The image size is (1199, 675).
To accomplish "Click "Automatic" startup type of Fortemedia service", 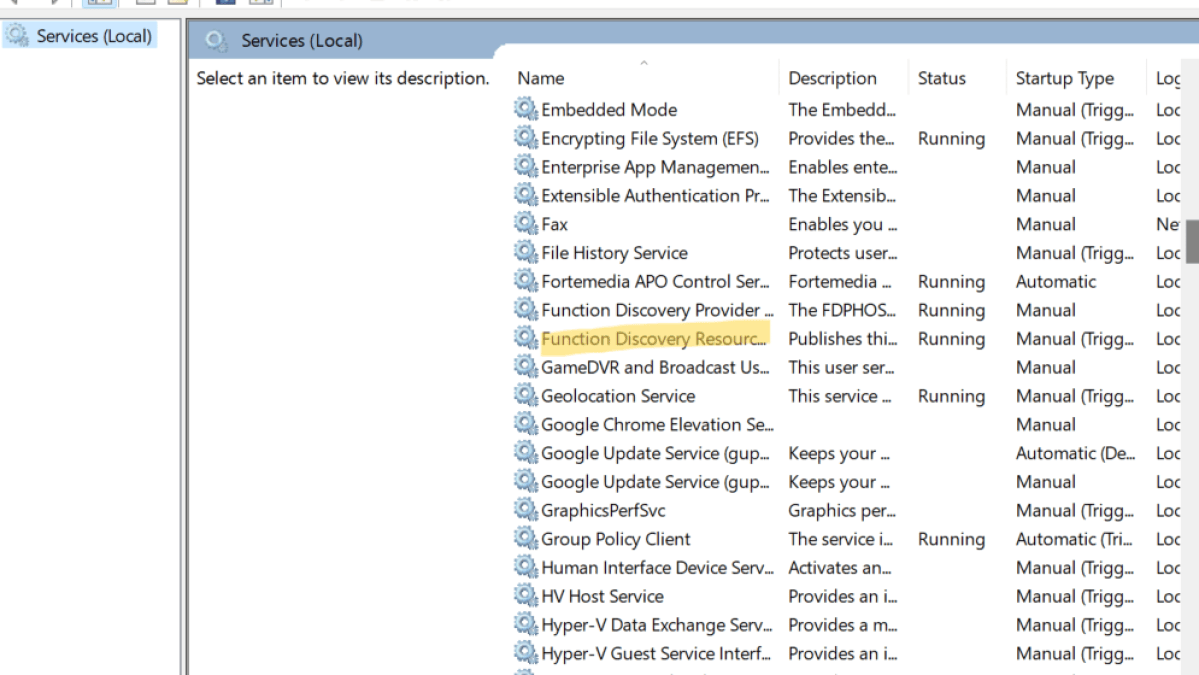I will [1055, 281].
